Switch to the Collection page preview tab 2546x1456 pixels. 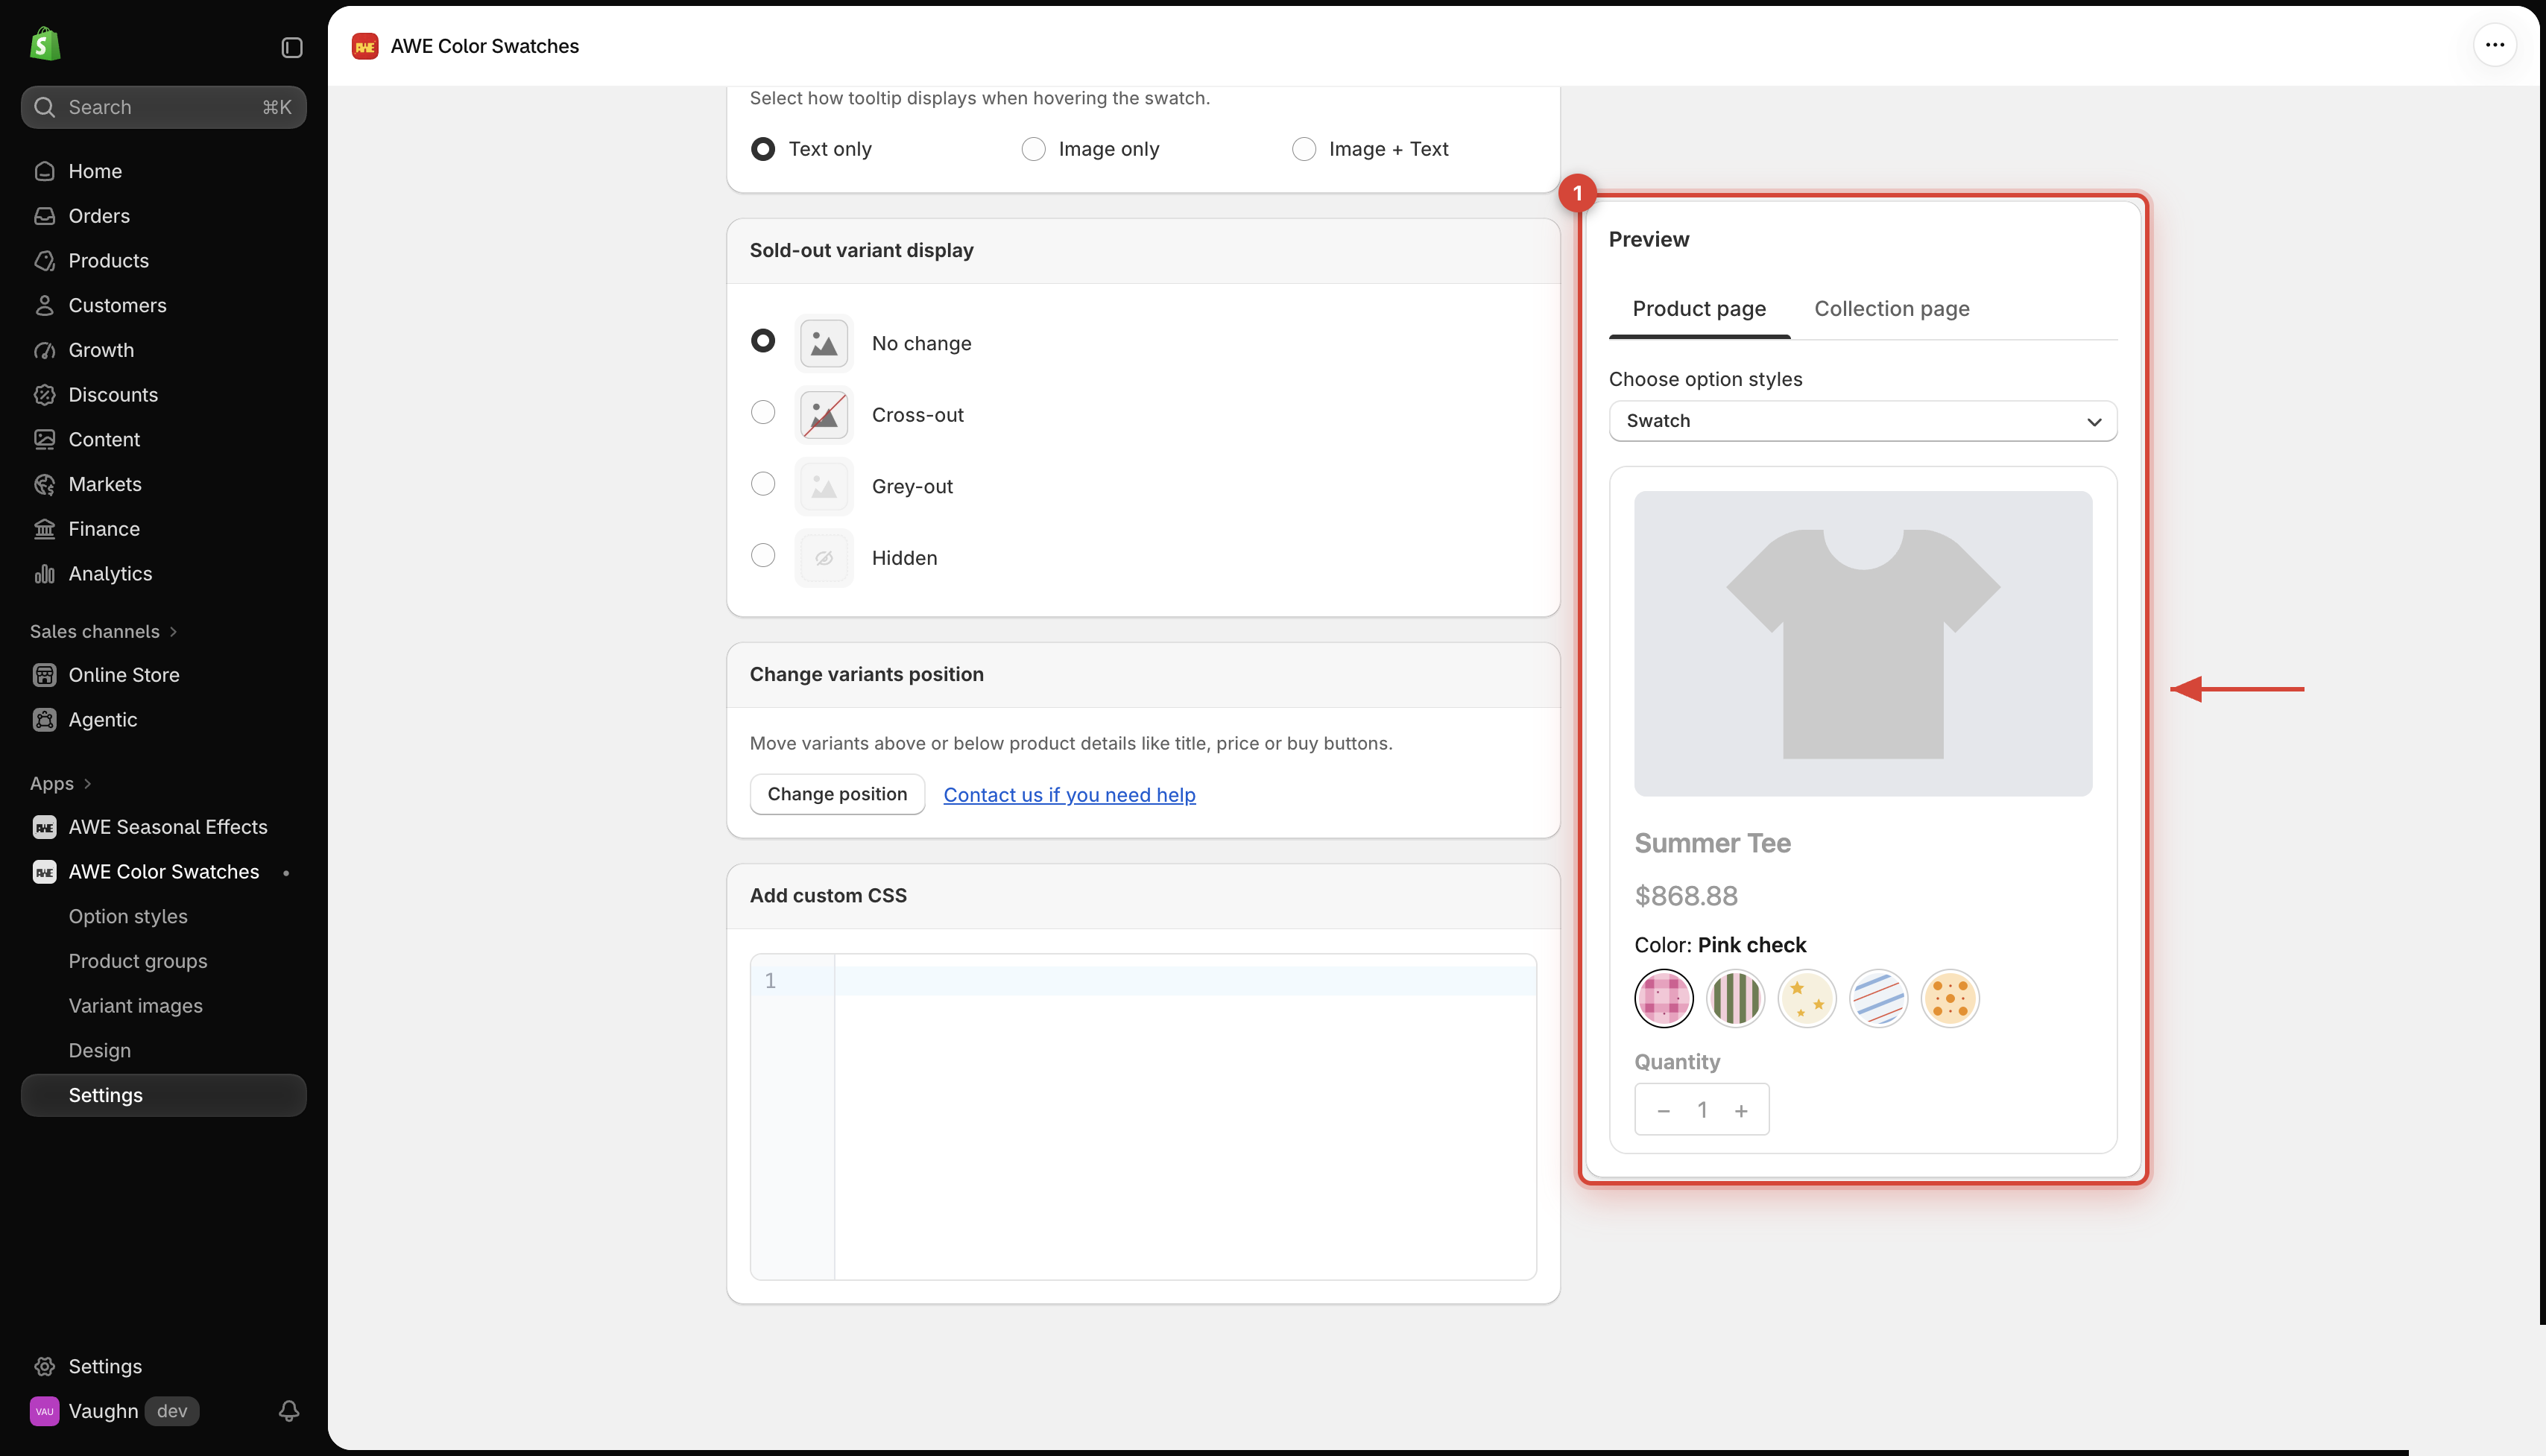(x=1891, y=309)
